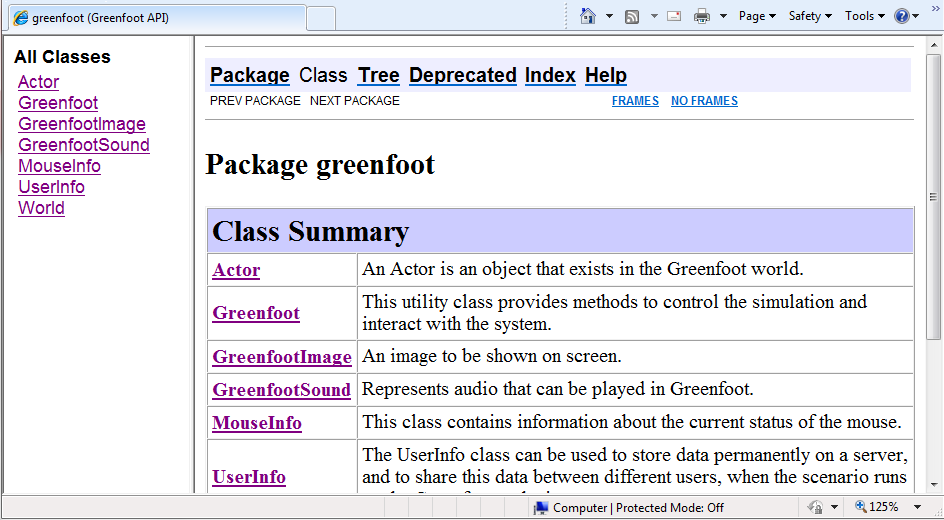Open the Safety menu

[x=810, y=16]
